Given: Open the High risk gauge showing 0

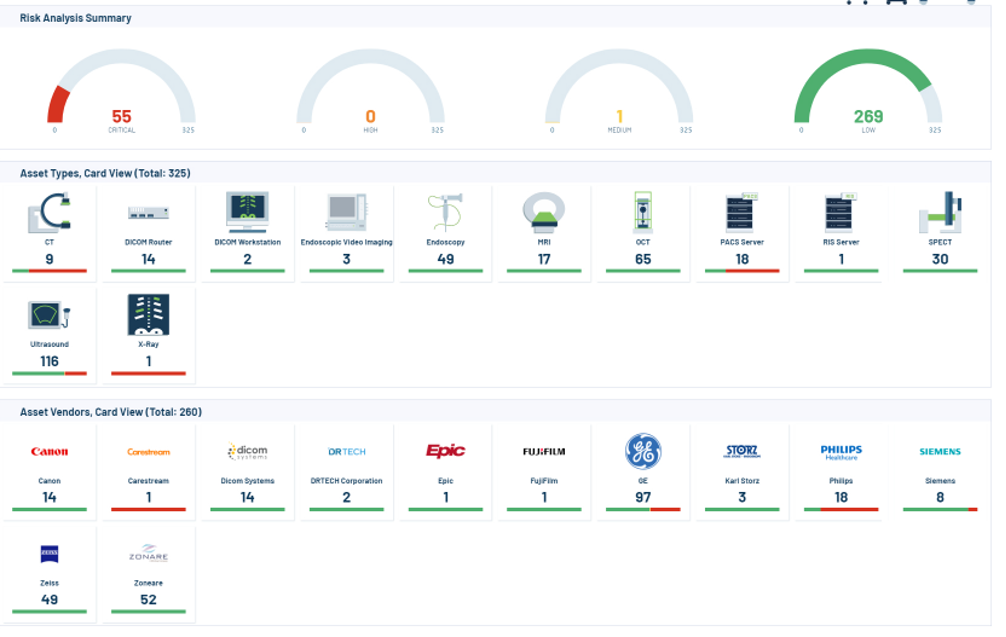Looking at the screenshot, I should (x=370, y=90).
